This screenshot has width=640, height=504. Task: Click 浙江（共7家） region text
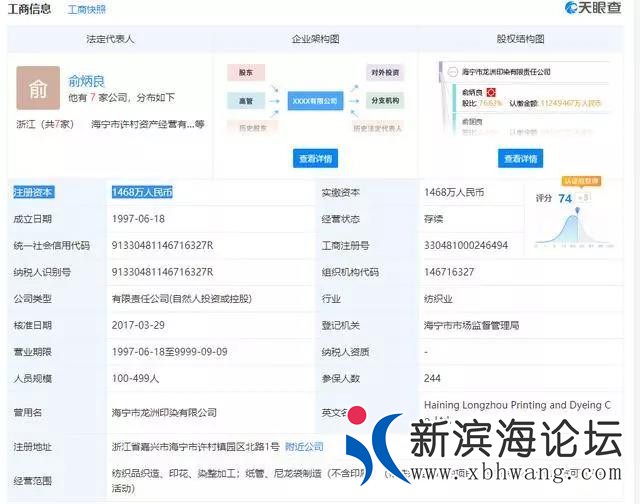coord(45,124)
